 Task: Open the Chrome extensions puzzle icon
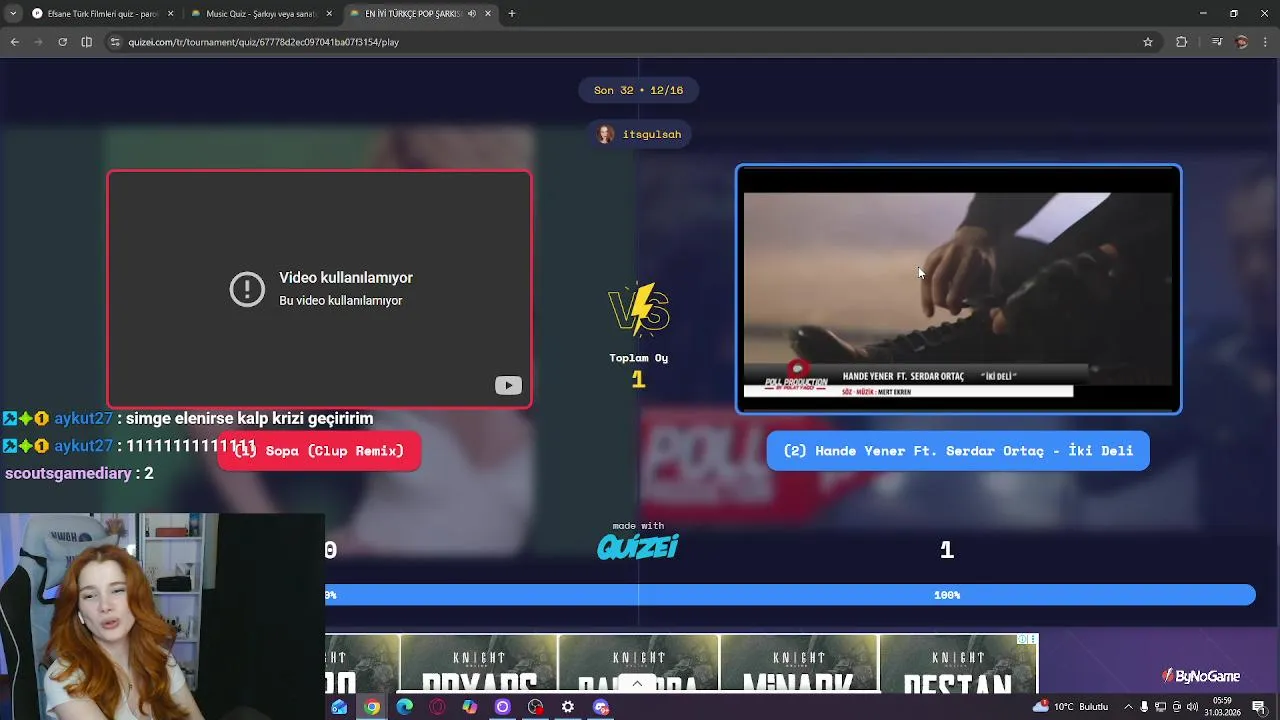tap(1182, 42)
